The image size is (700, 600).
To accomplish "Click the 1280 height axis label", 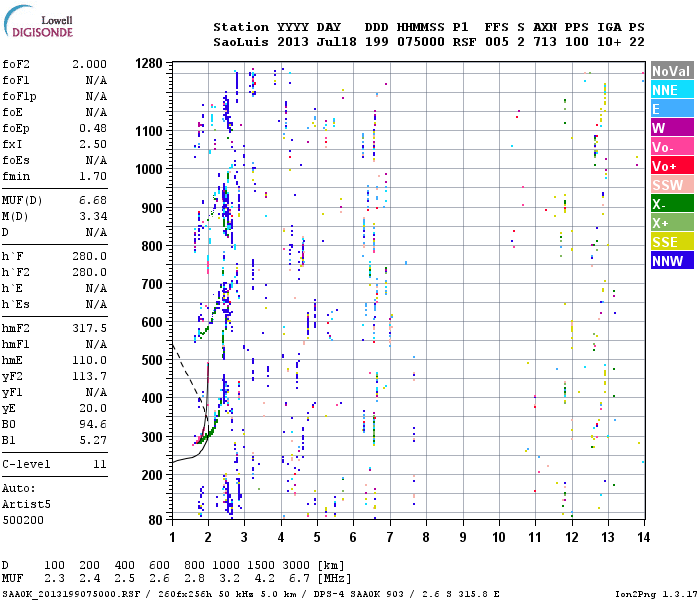I will [149, 63].
